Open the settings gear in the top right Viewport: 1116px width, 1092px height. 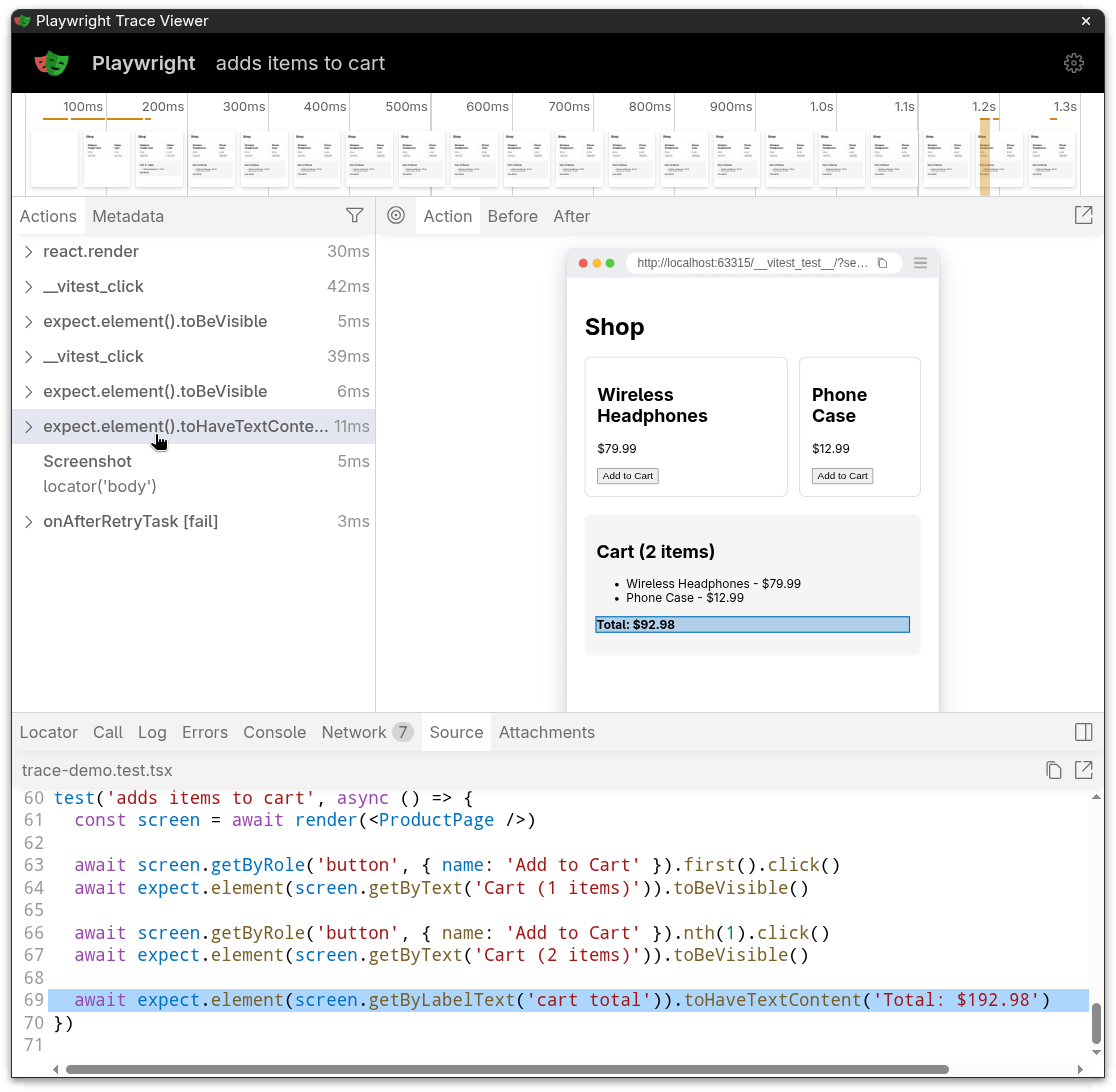point(1074,62)
